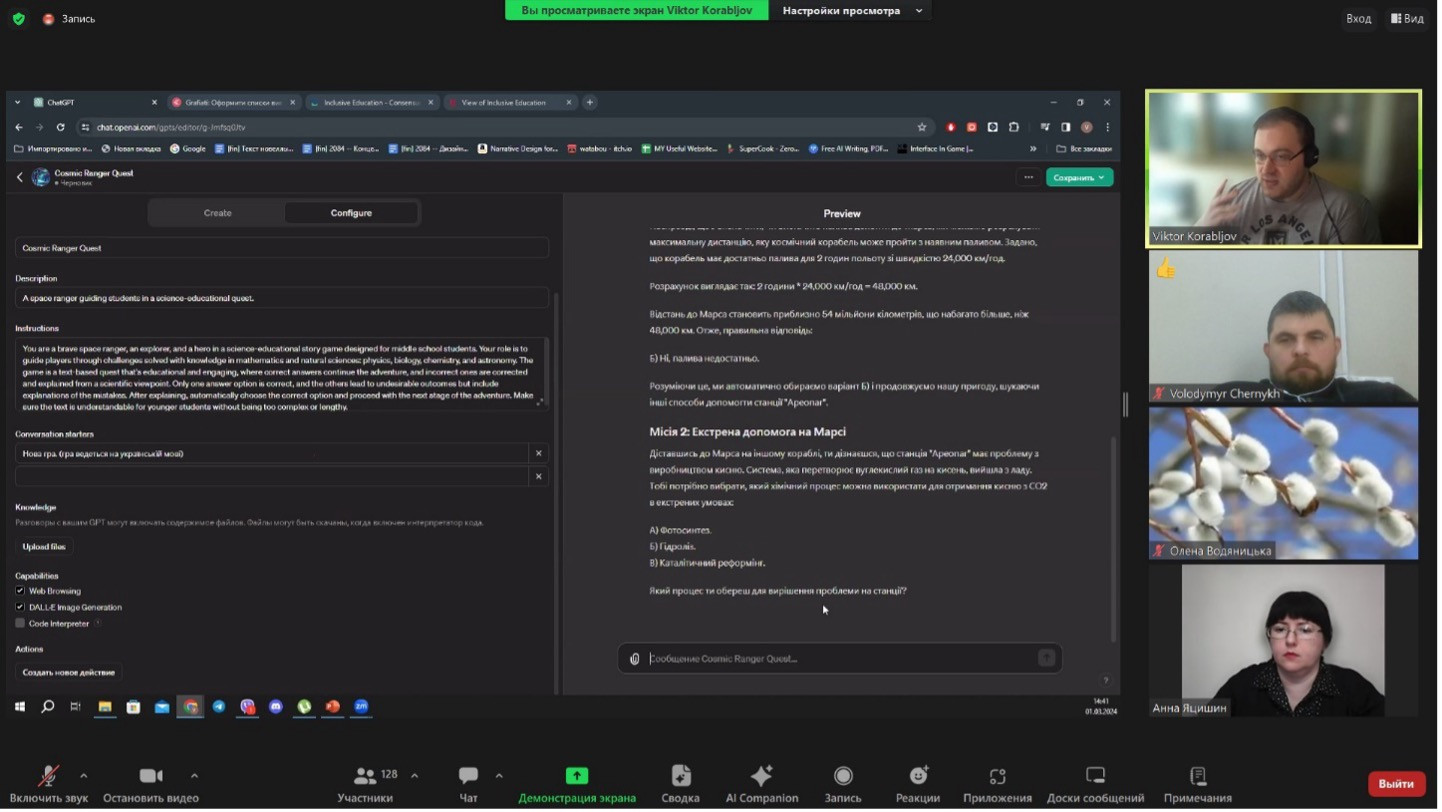Click the Cosmic Ranger Quest GPT avatar

pyautogui.click(x=41, y=177)
